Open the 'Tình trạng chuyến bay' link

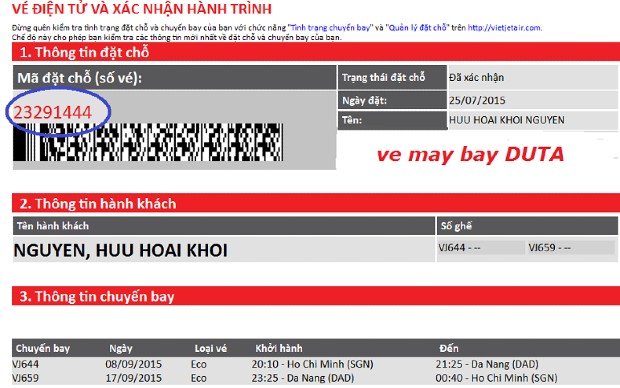pyautogui.click(x=331, y=28)
